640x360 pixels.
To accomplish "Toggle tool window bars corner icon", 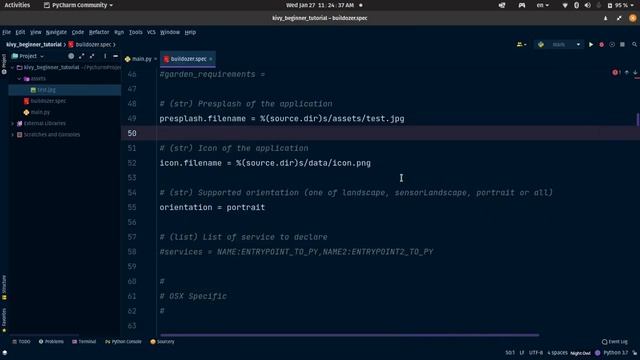I will point(4,353).
